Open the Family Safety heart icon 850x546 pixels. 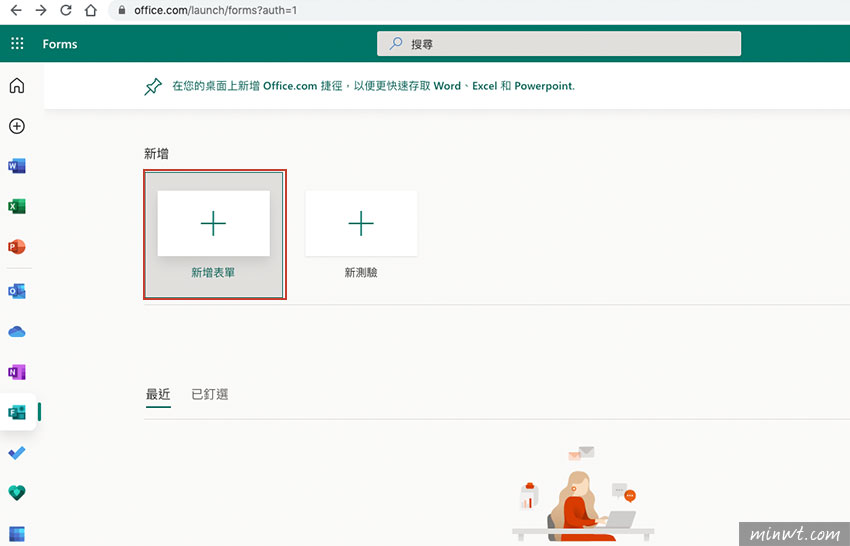point(17,492)
